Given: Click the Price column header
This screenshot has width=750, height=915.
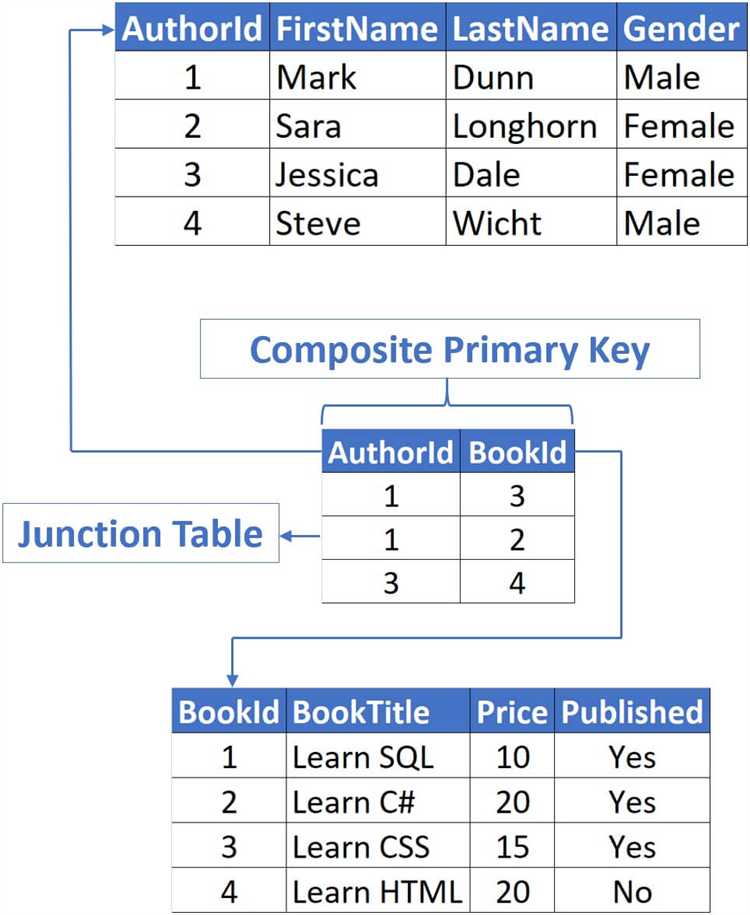Looking at the screenshot, I should pyautogui.click(x=512, y=712).
